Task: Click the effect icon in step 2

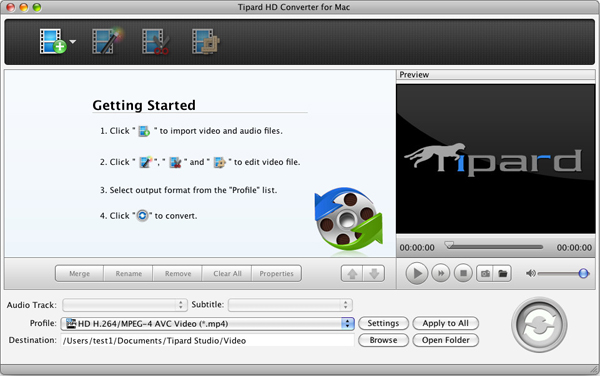Action: click(145, 162)
